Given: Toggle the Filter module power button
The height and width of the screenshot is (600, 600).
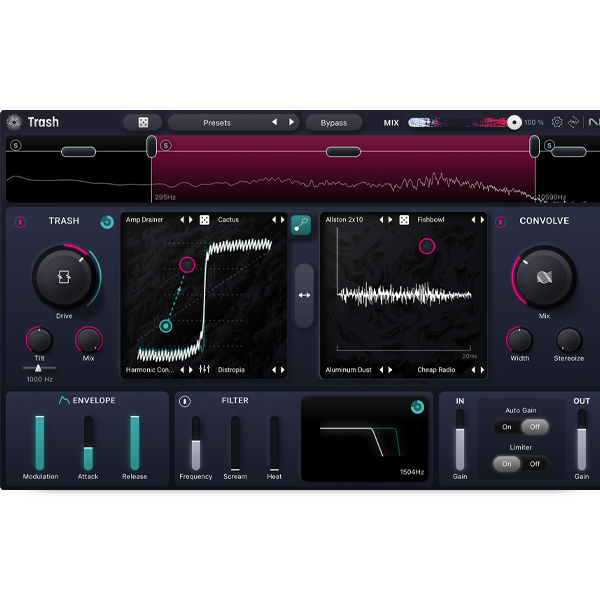Looking at the screenshot, I should tap(184, 401).
